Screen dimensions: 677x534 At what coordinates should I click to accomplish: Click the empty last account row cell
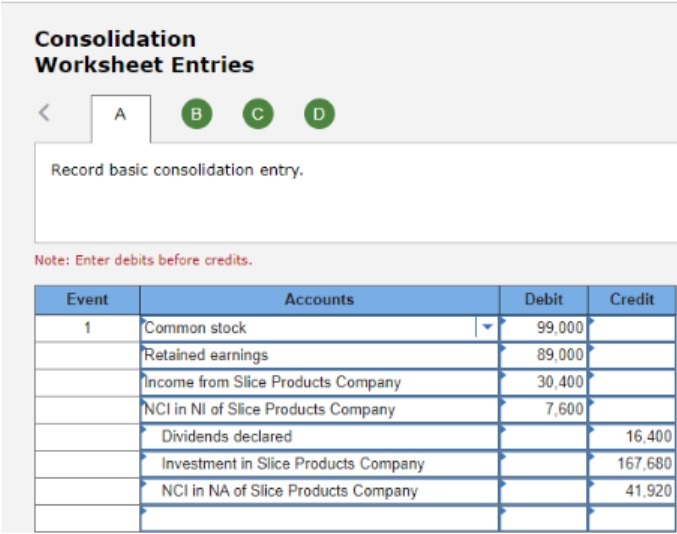coord(319,518)
